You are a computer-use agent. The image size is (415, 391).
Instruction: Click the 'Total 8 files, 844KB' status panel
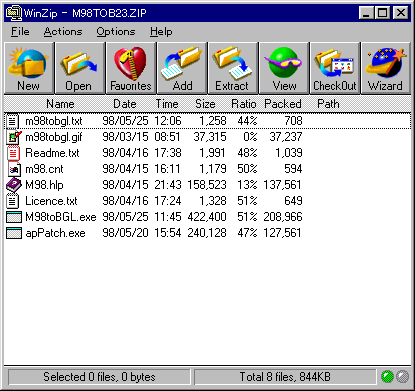[285, 377]
